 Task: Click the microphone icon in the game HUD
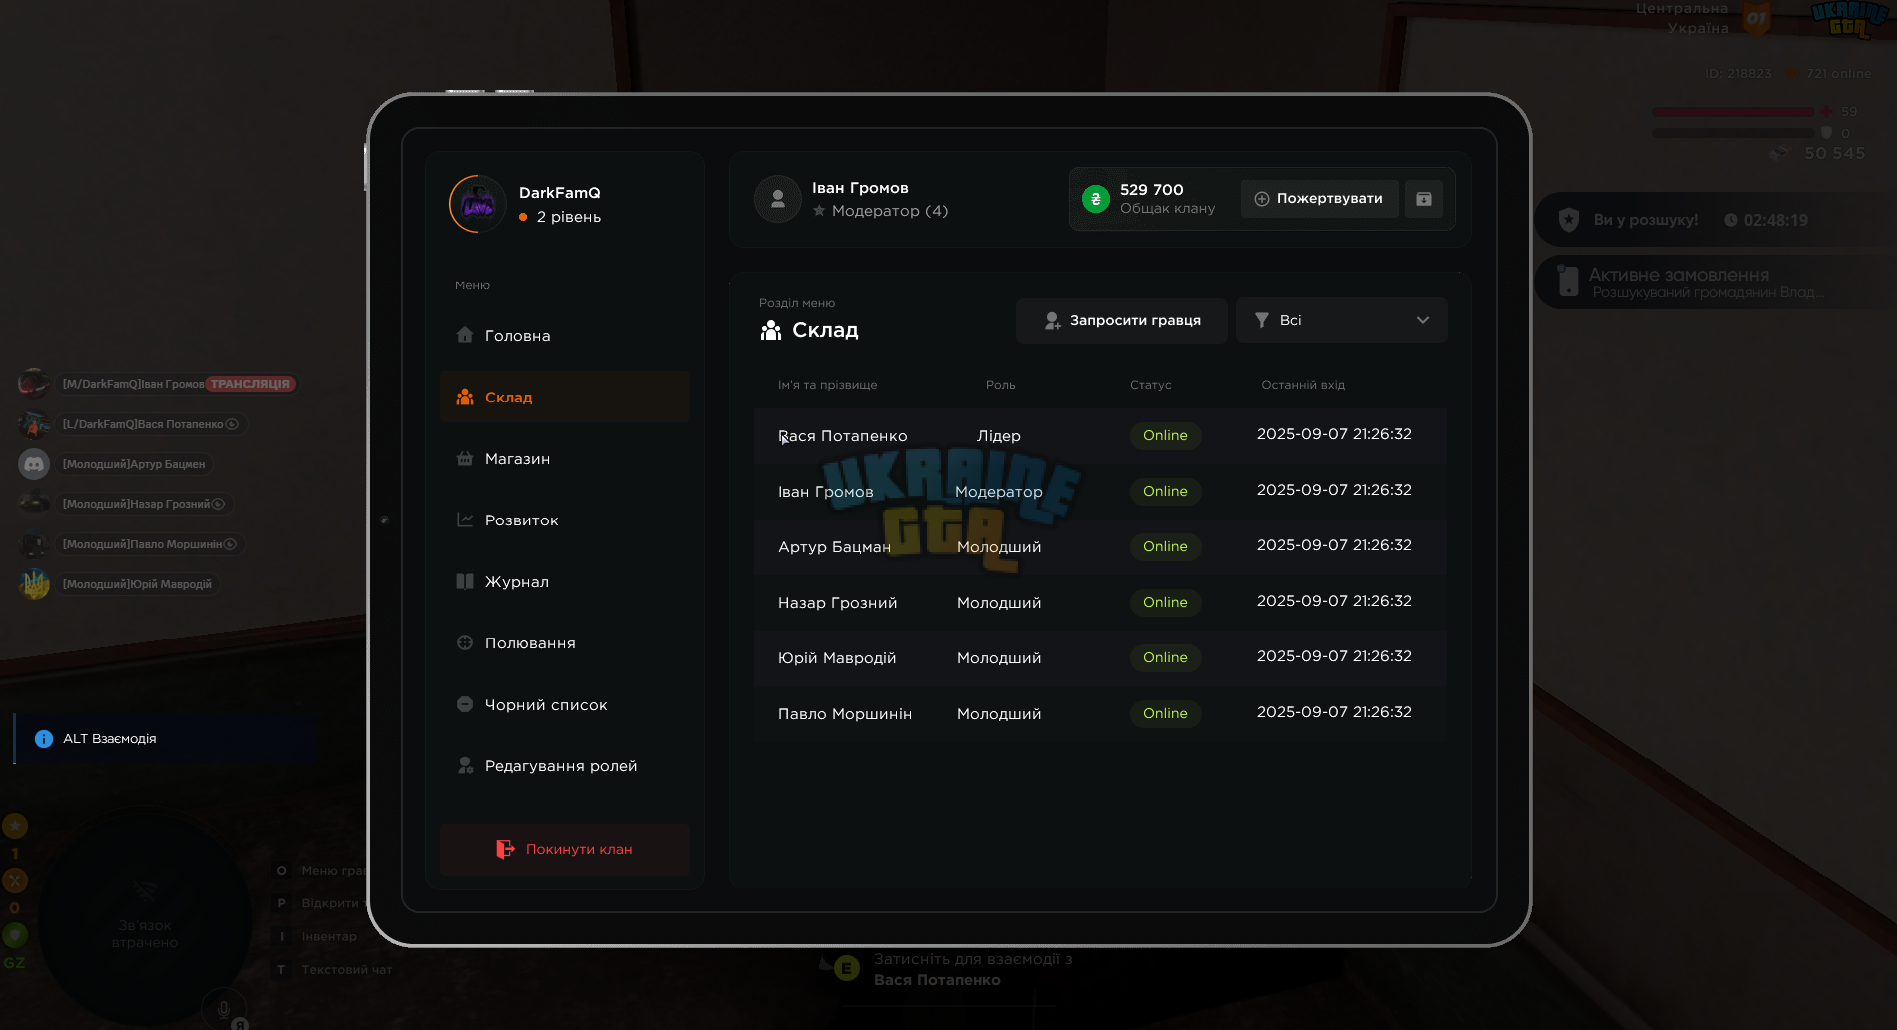(x=224, y=1010)
